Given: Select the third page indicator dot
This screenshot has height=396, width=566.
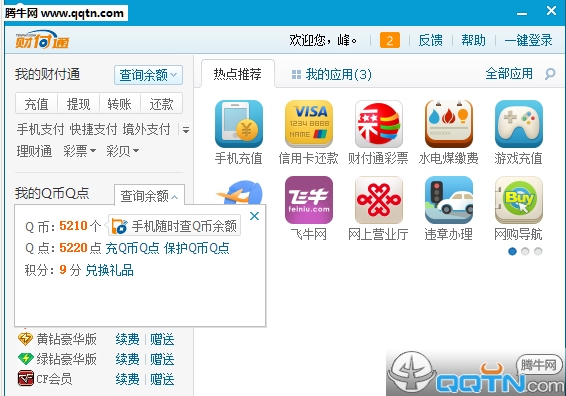Looking at the screenshot, I should coord(538,251).
